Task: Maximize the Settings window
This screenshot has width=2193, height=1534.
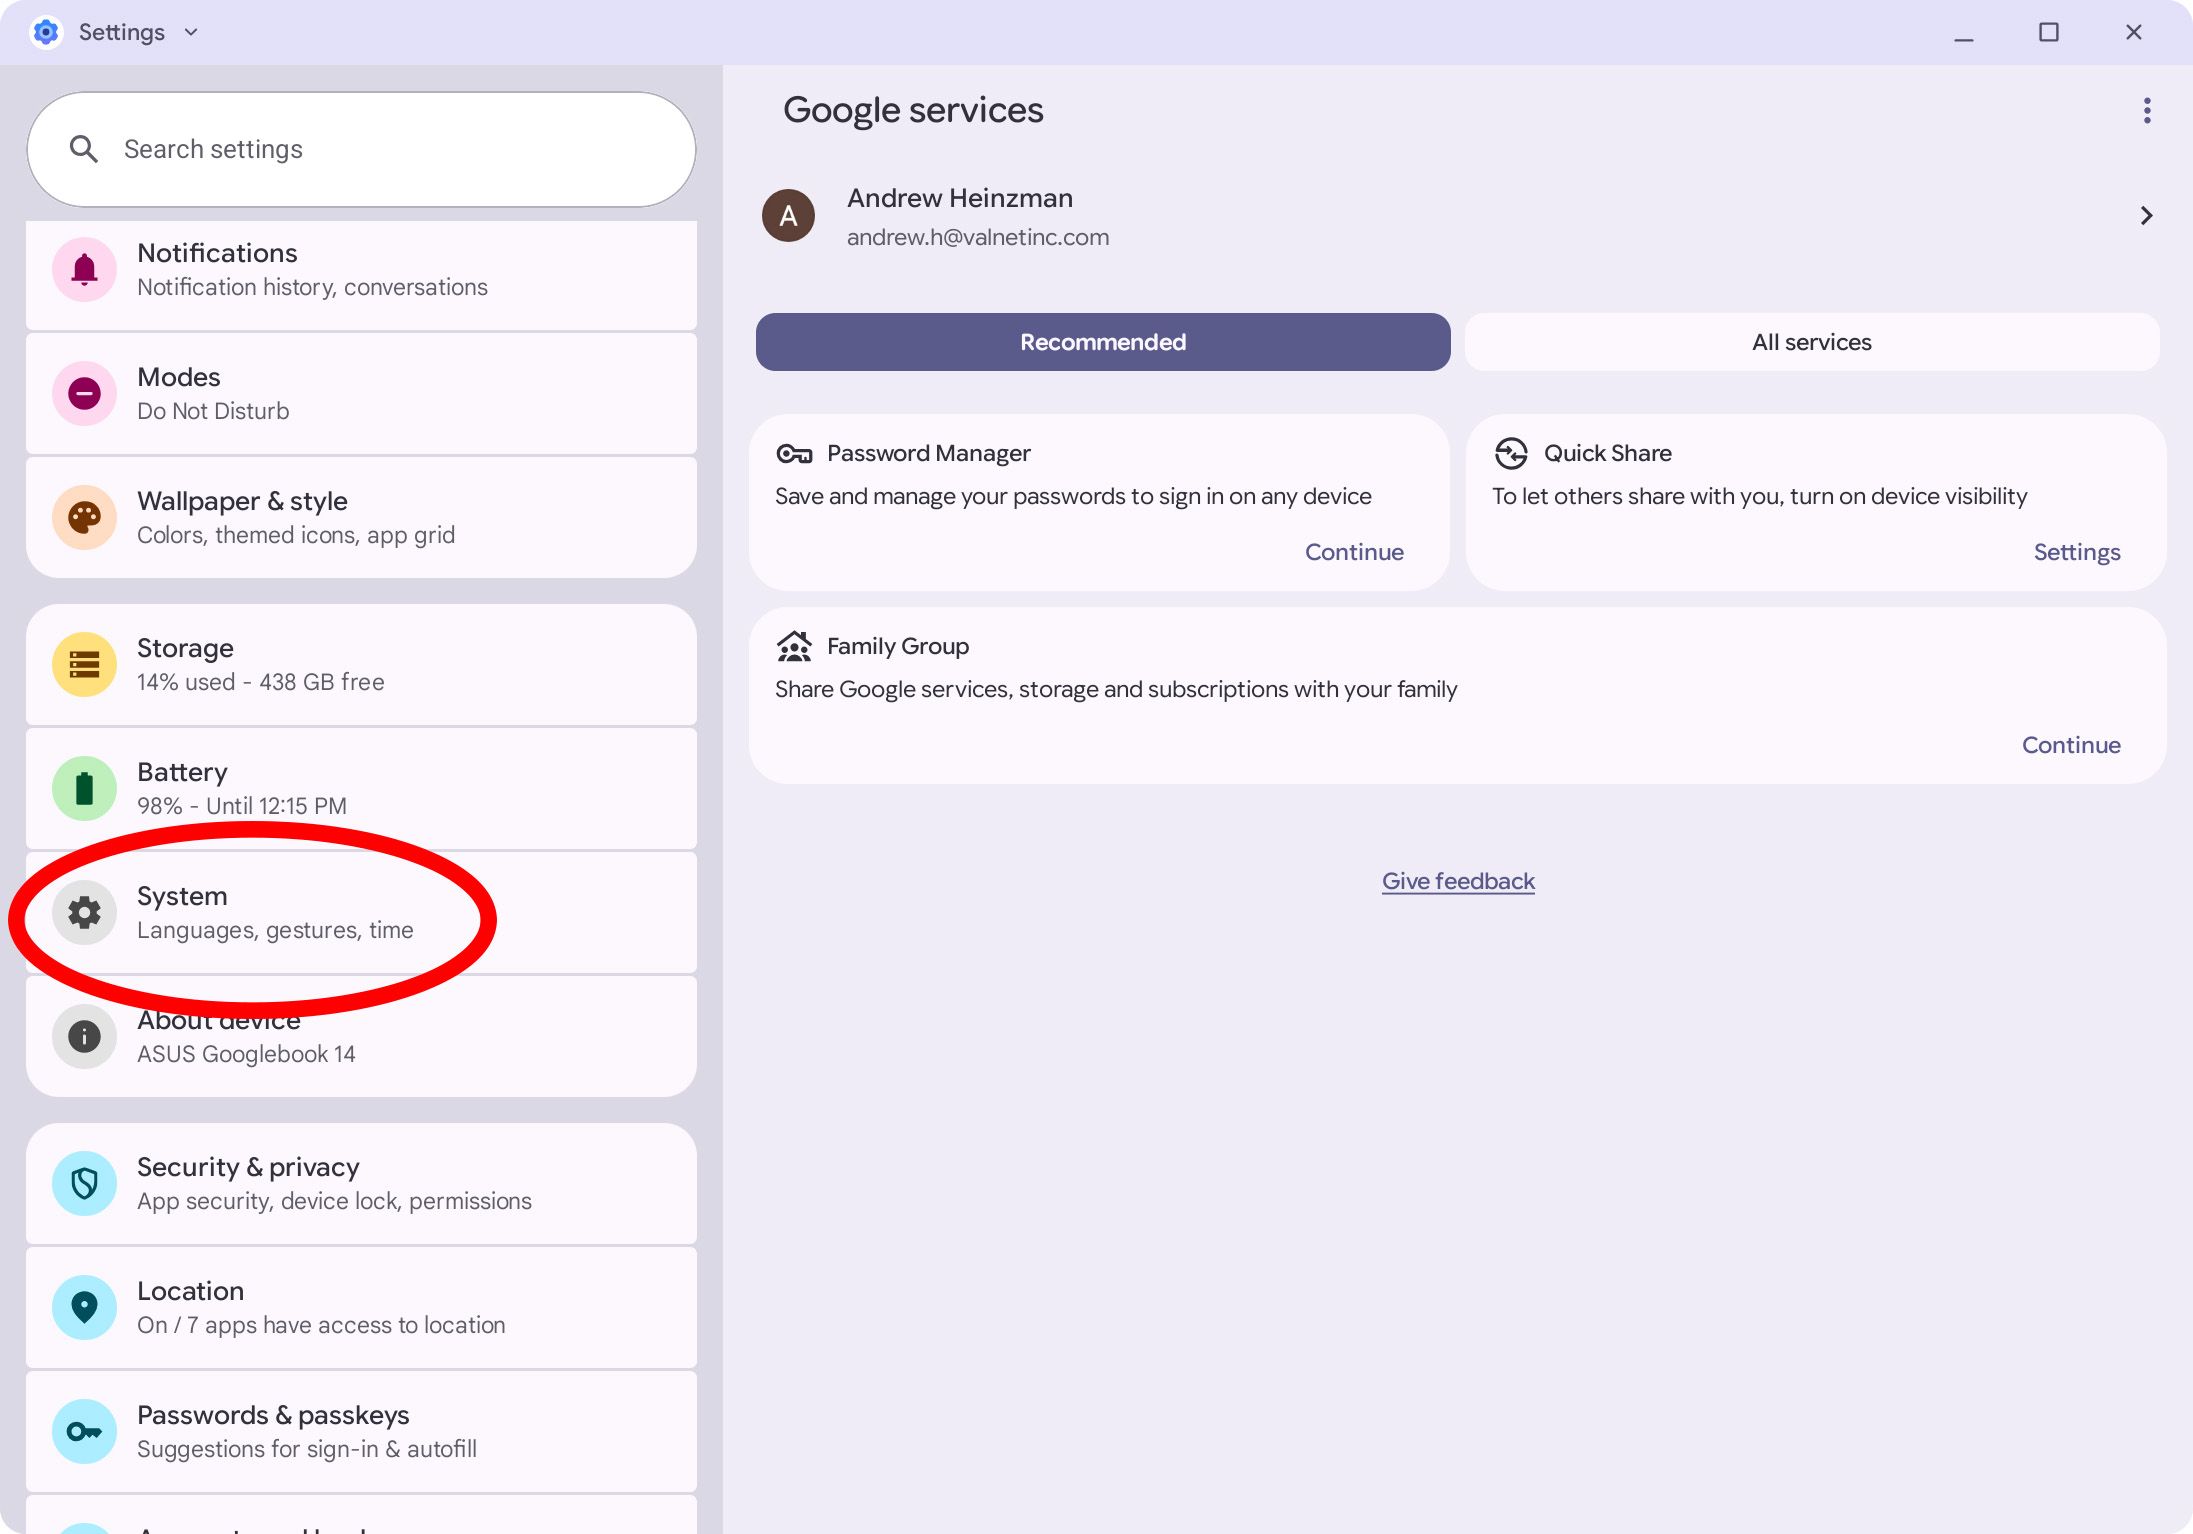Action: click(x=2049, y=32)
